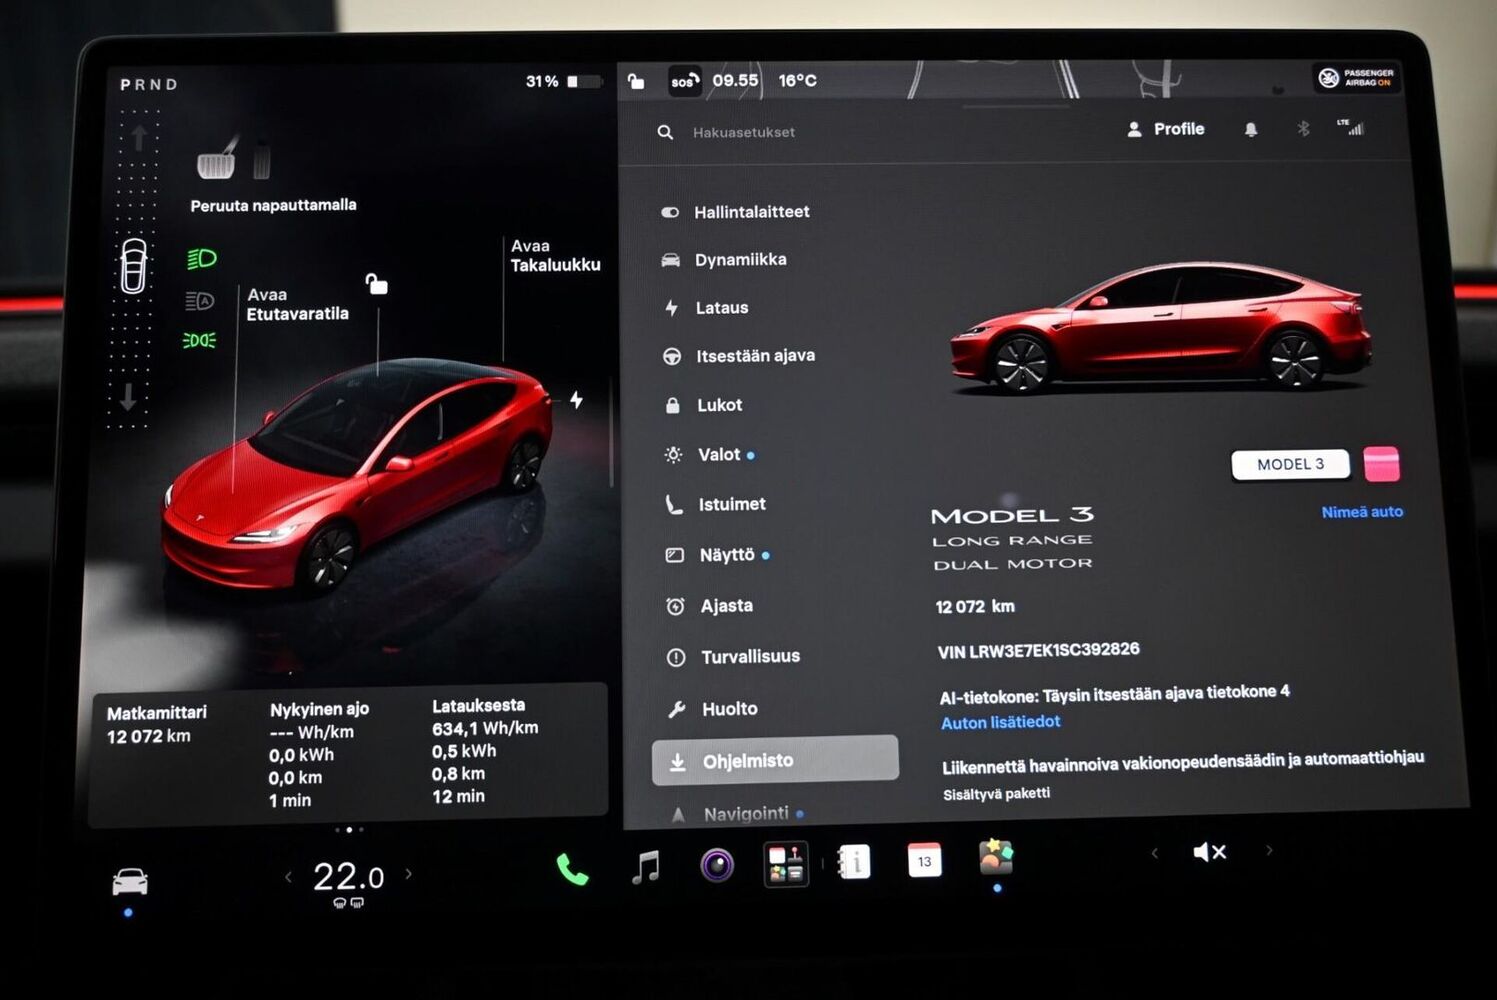Open Valot lights settings
Image resolution: width=1497 pixels, height=1000 pixels.
(709, 455)
